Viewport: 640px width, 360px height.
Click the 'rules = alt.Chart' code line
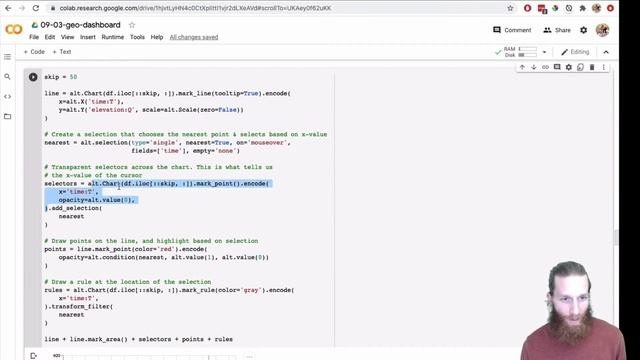coord(169,290)
